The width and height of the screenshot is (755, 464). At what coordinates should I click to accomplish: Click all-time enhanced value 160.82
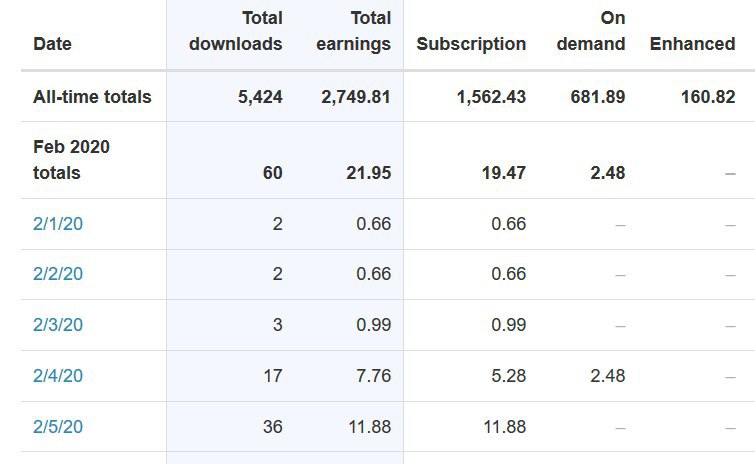click(x=708, y=97)
